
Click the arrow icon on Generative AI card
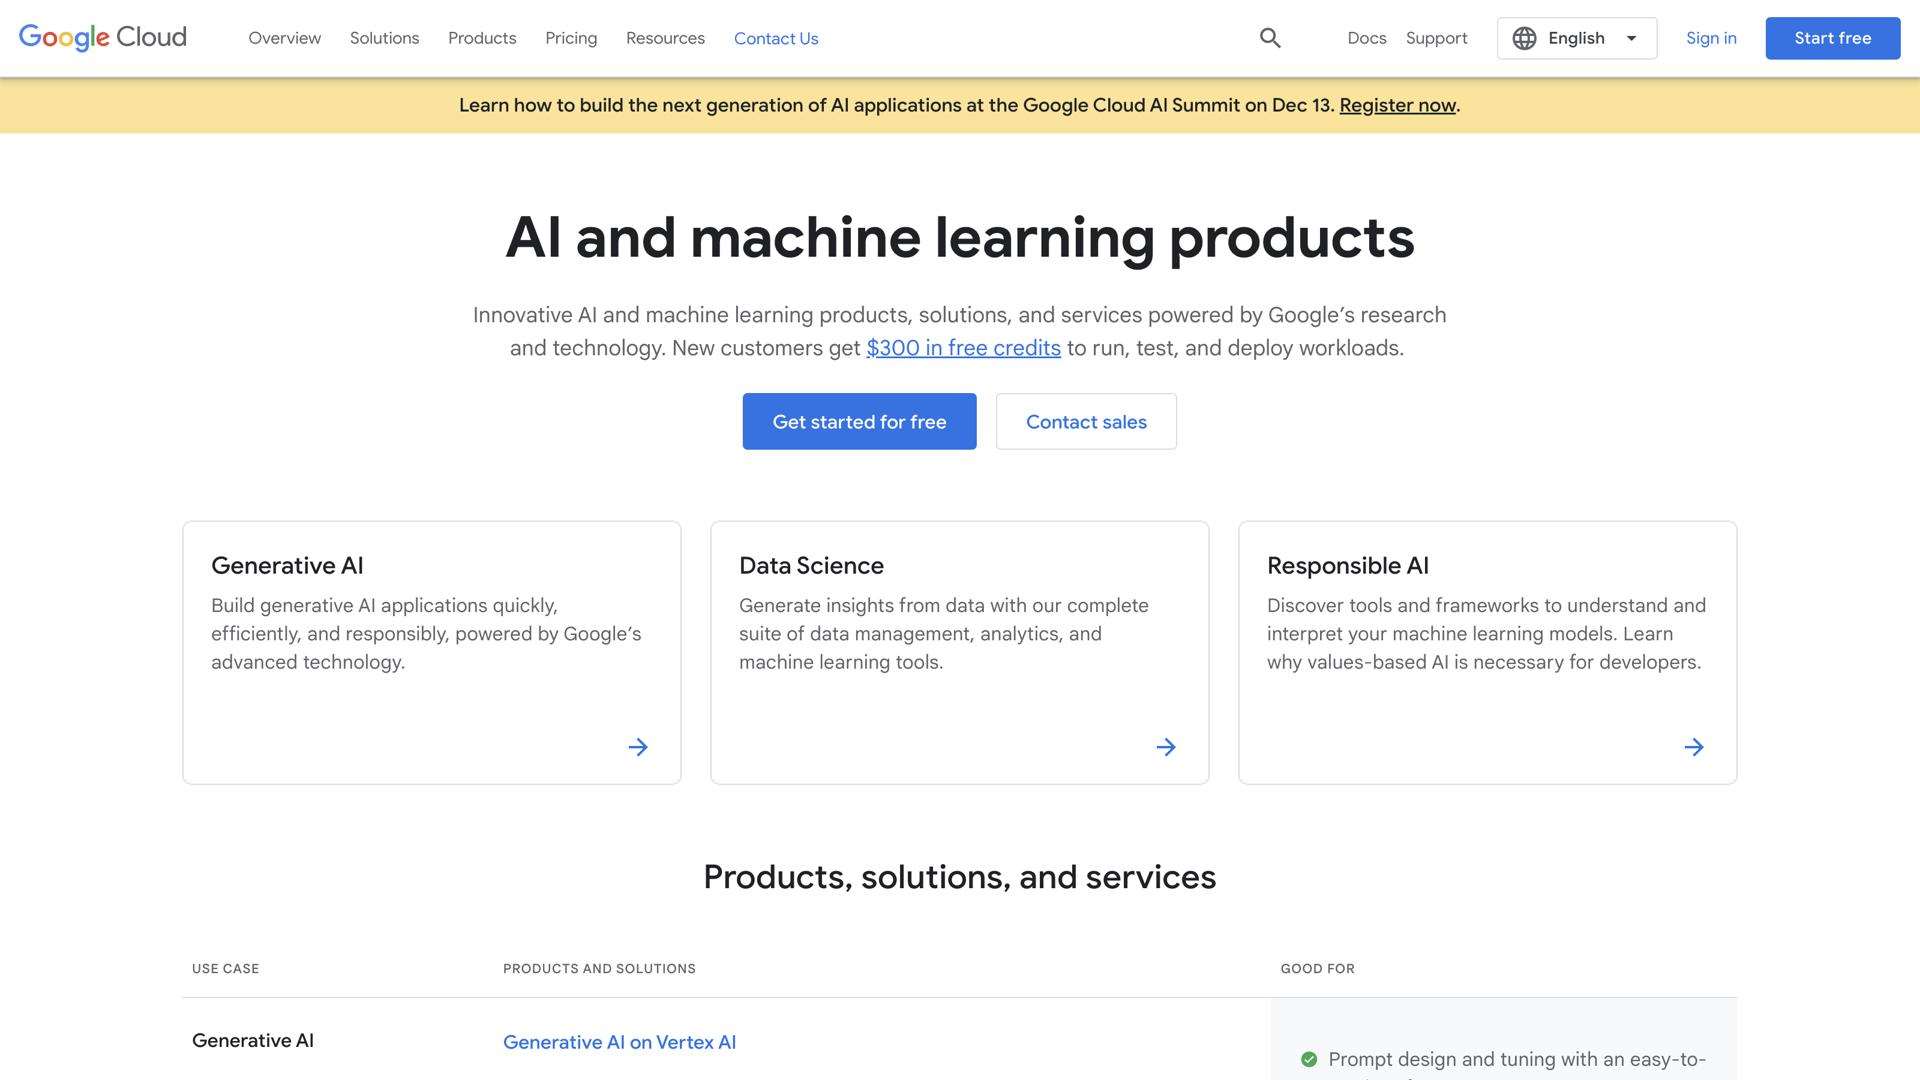[637, 746]
